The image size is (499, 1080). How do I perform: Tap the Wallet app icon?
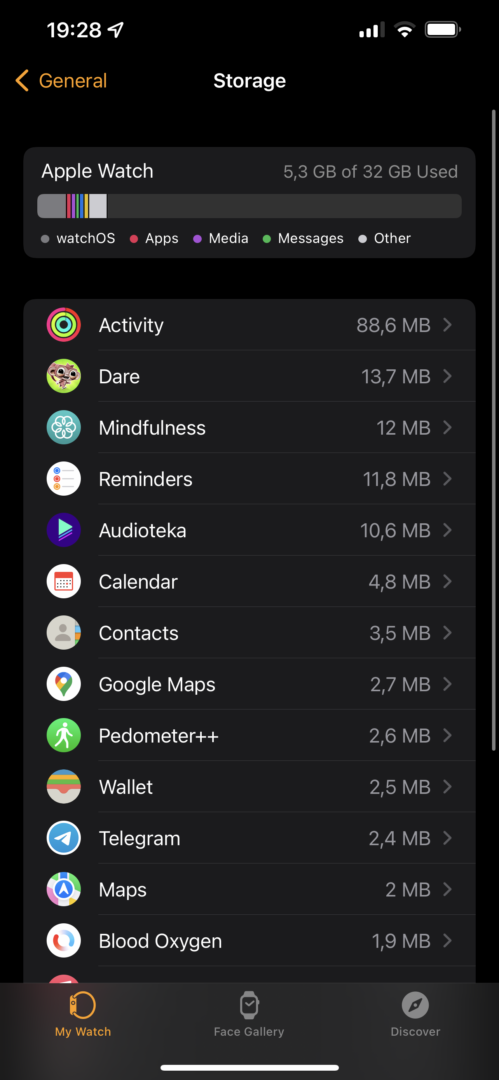click(63, 787)
